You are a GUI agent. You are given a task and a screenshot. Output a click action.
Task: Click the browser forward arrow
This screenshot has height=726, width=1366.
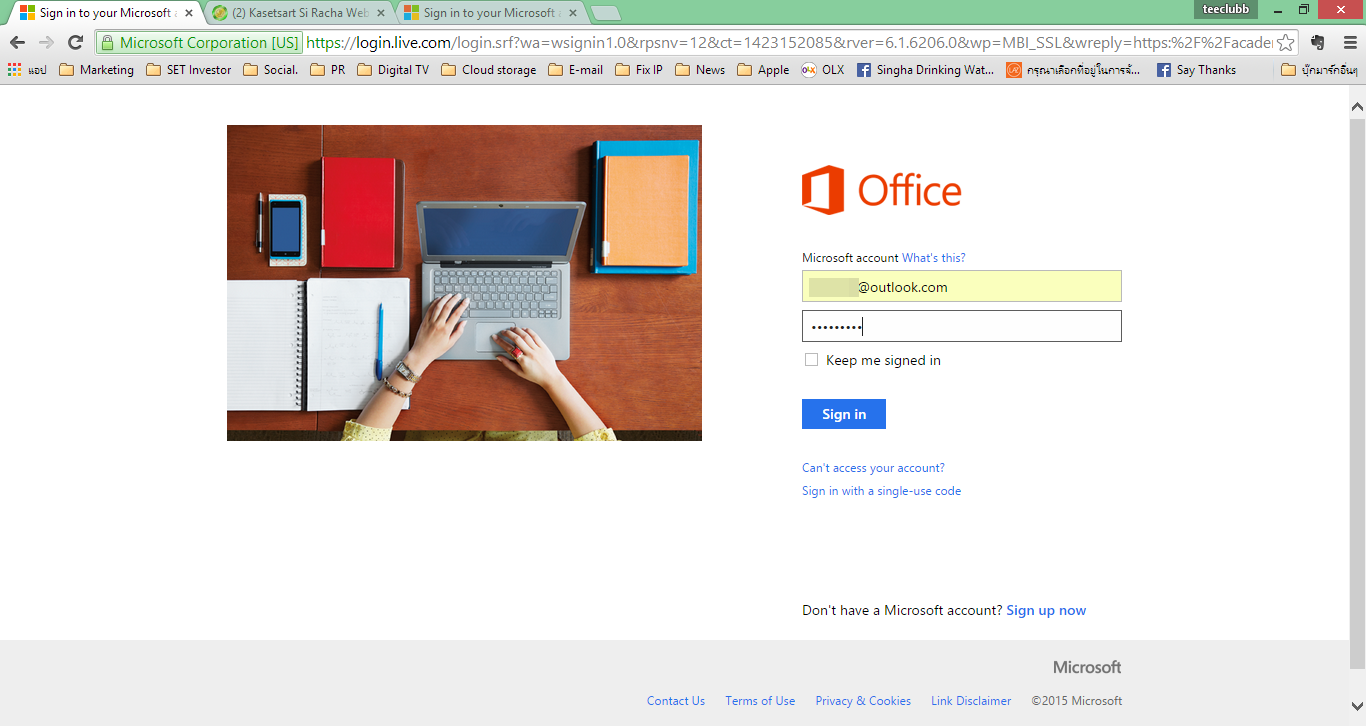click(46, 43)
